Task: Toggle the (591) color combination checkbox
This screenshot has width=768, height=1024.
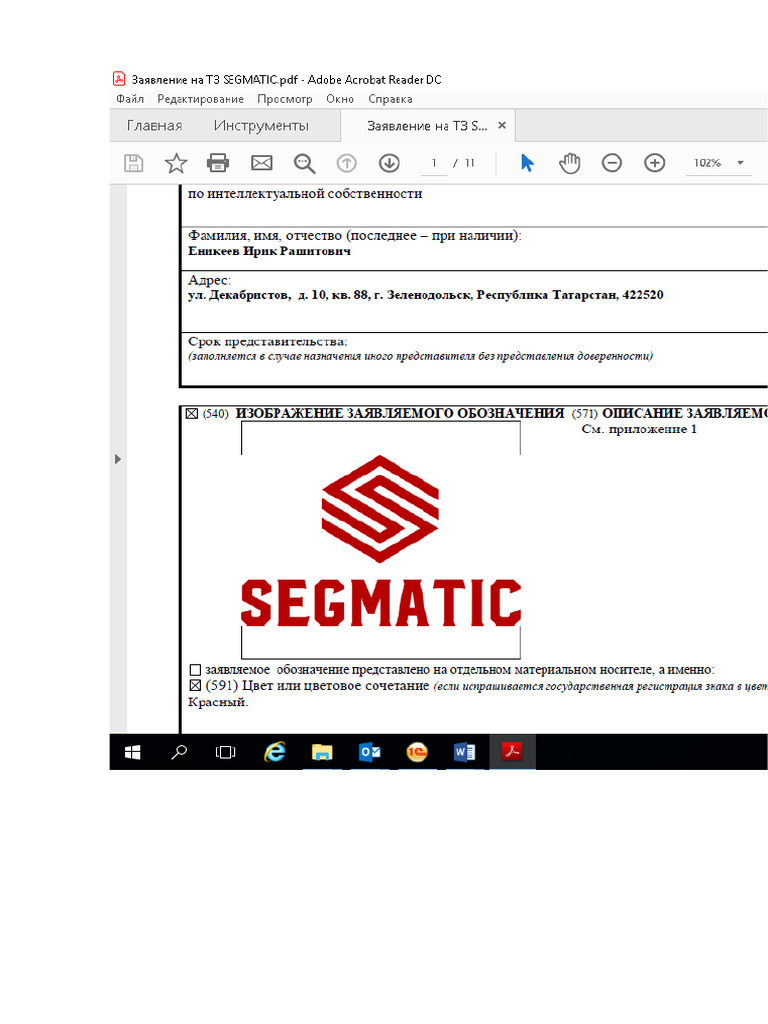Action: tap(195, 686)
